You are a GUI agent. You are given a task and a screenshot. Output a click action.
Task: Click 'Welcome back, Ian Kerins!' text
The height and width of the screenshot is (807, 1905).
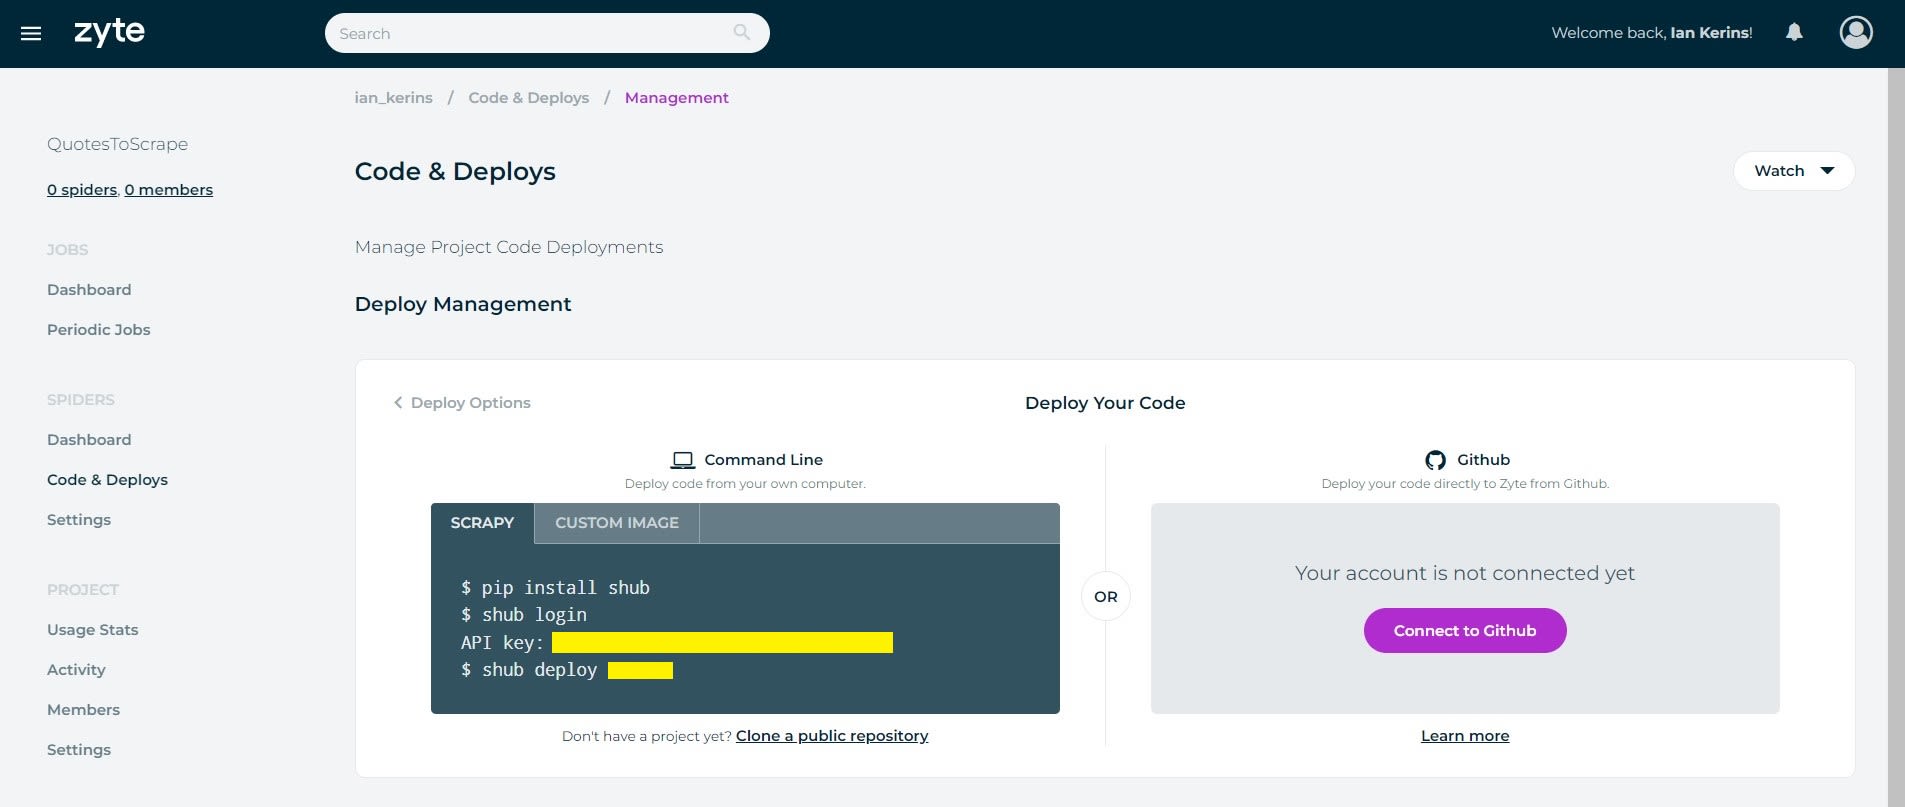coord(1651,33)
